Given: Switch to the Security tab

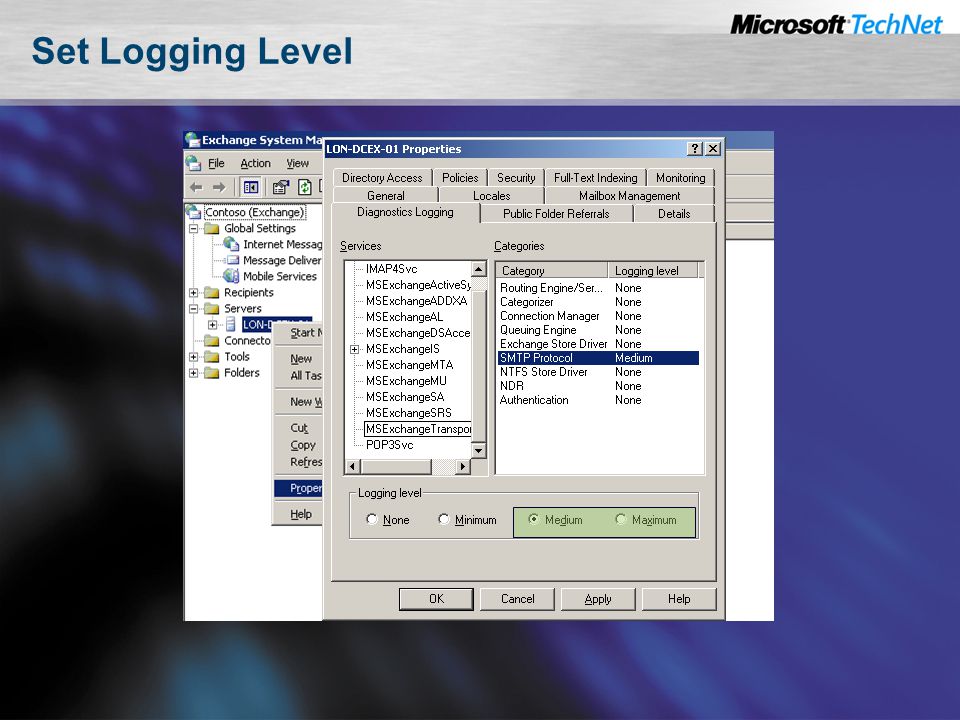Looking at the screenshot, I should [x=516, y=178].
